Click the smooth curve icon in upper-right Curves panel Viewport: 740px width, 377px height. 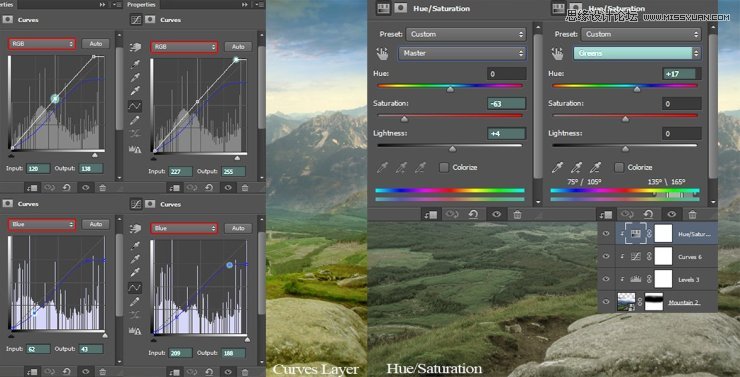(135, 135)
